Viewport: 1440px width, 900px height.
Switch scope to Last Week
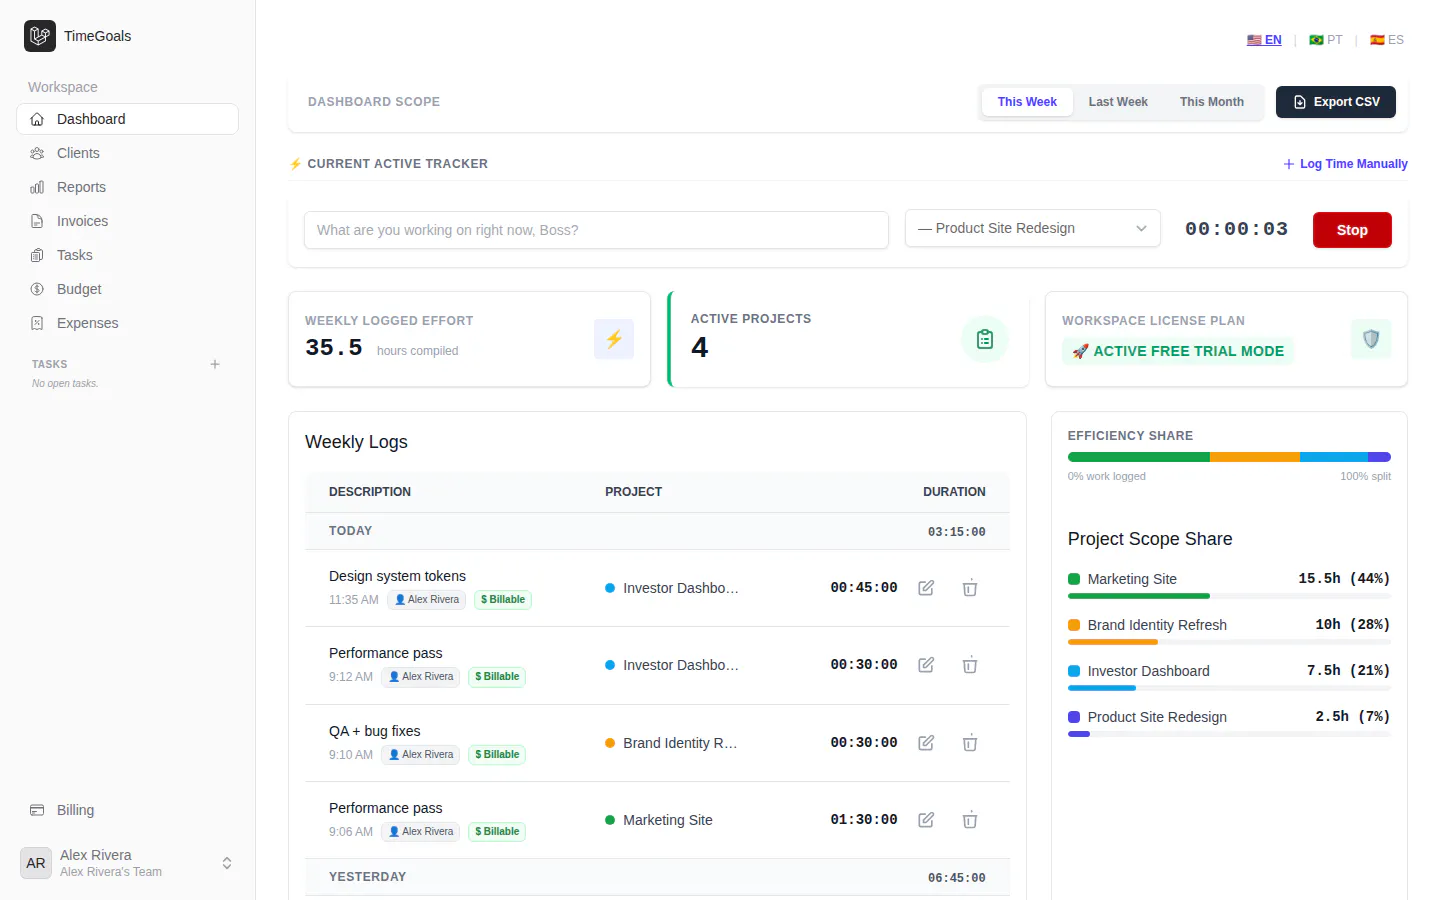(x=1118, y=102)
